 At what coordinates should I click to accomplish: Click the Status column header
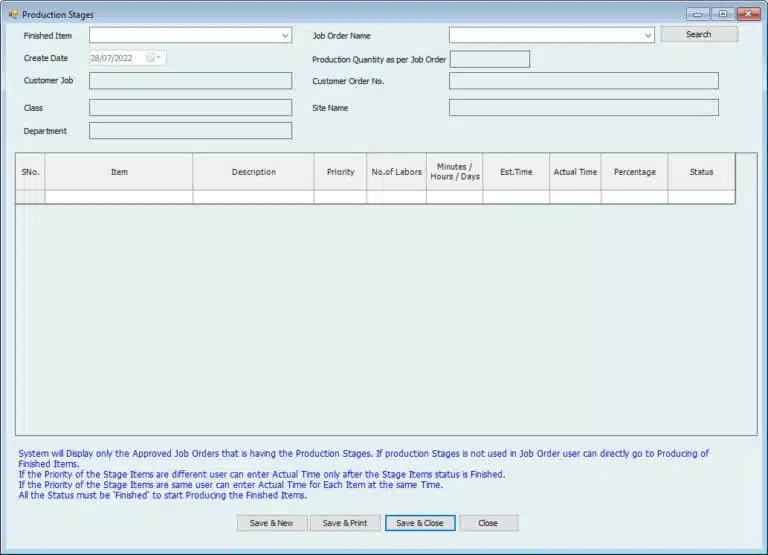[701, 172]
